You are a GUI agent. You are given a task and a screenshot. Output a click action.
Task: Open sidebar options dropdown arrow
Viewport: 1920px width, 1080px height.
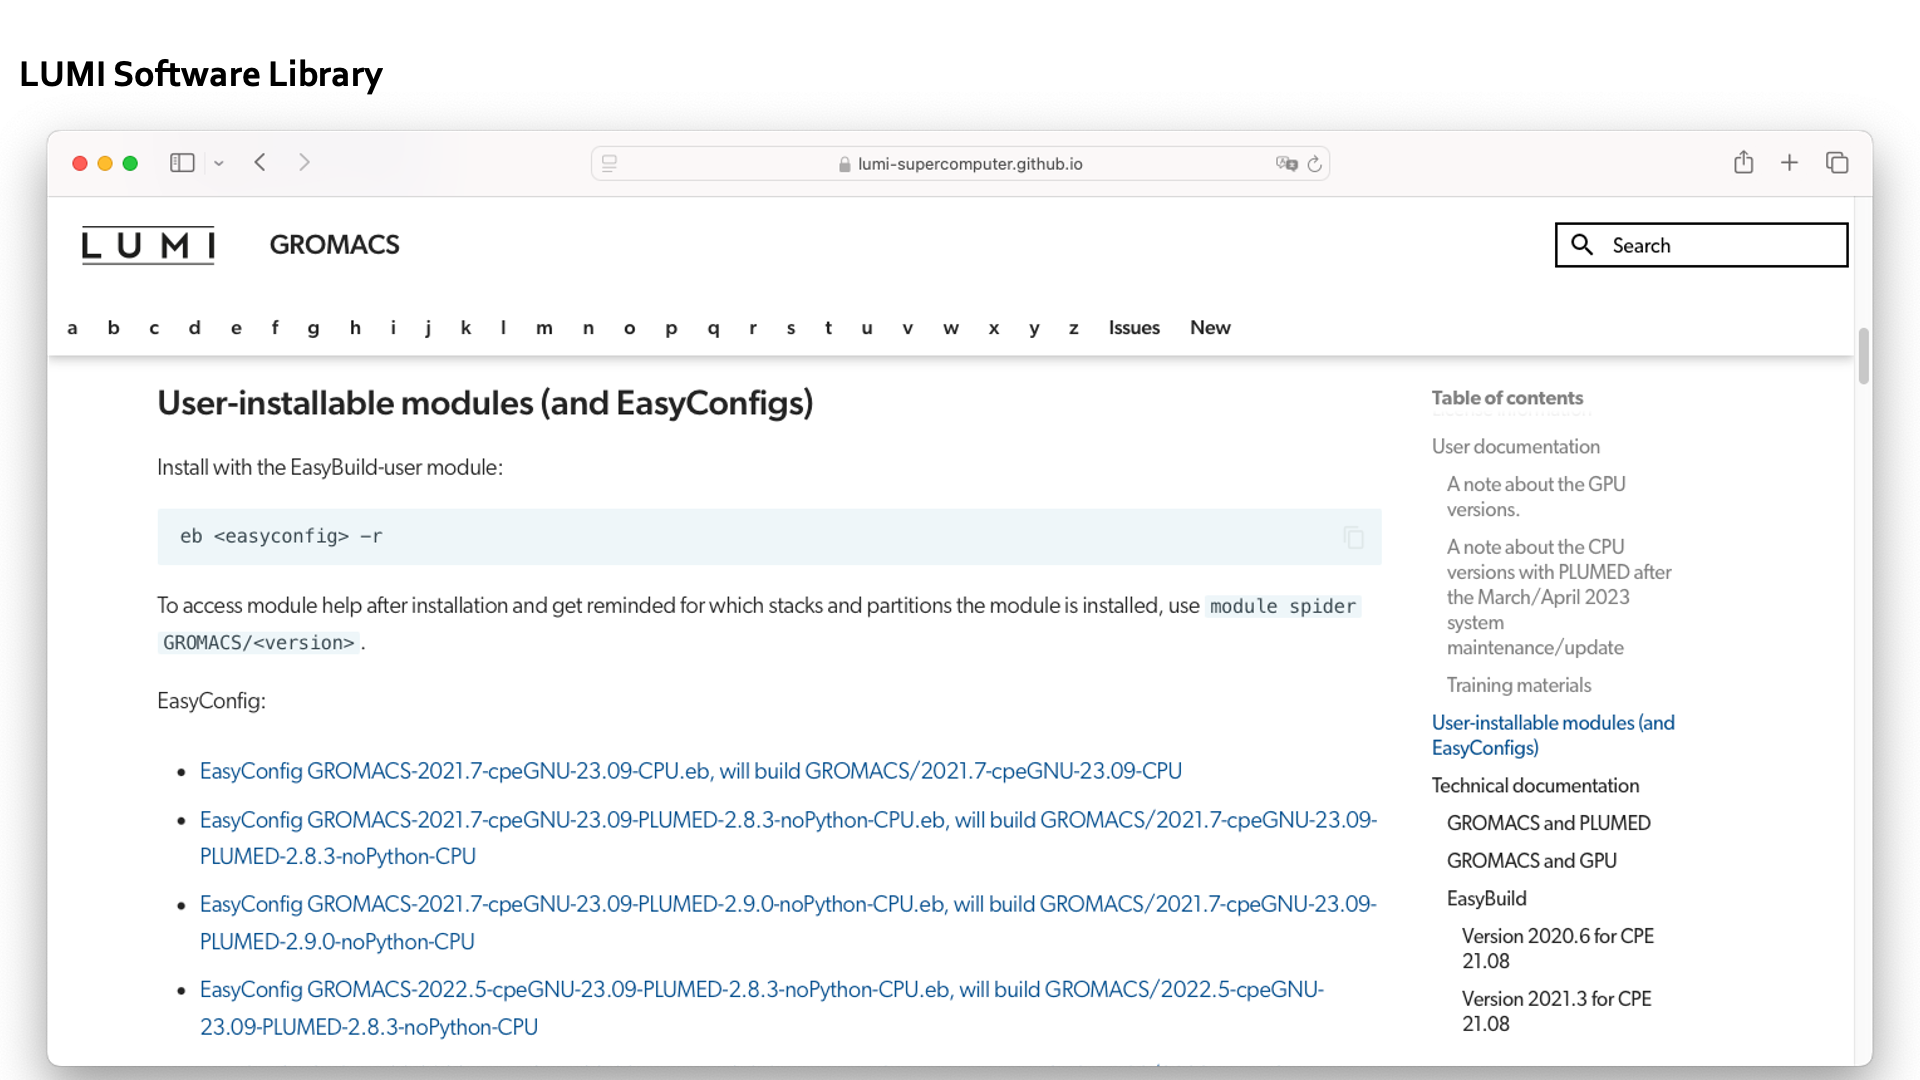219,163
